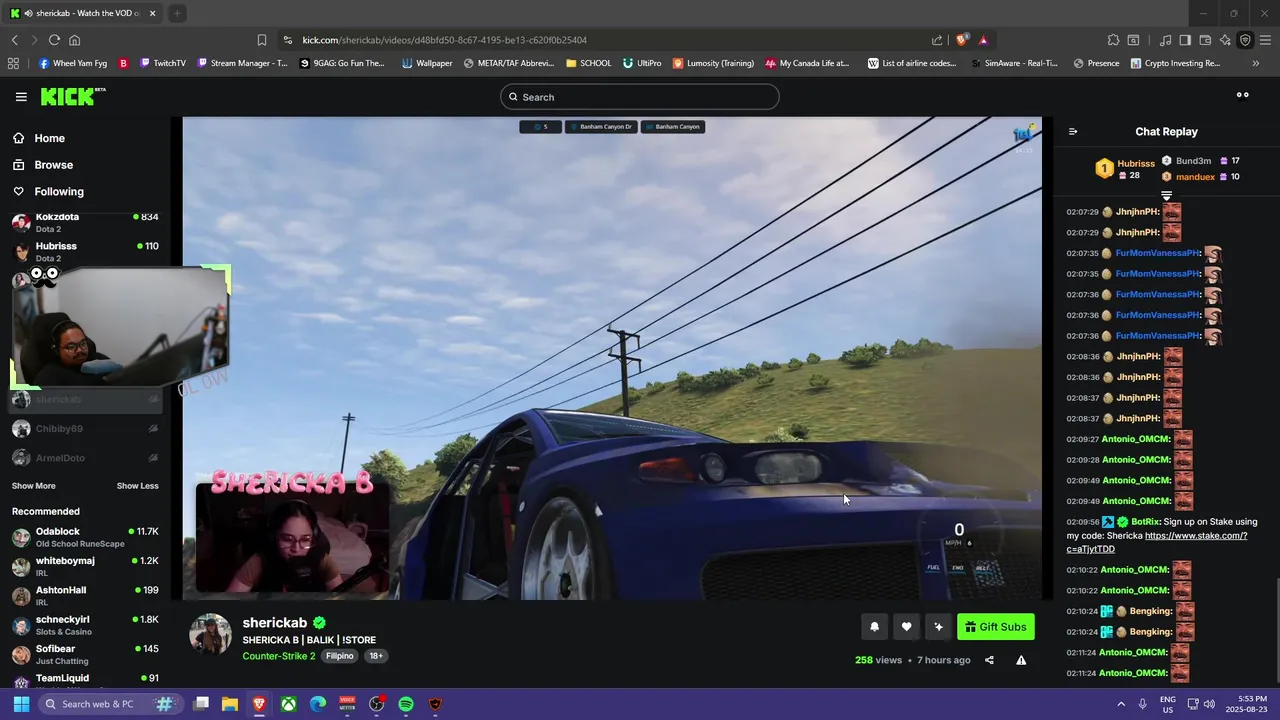The height and width of the screenshot is (720, 1280).
Task: Toggle stream notifications with the bell button
Action: click(874, 627)
